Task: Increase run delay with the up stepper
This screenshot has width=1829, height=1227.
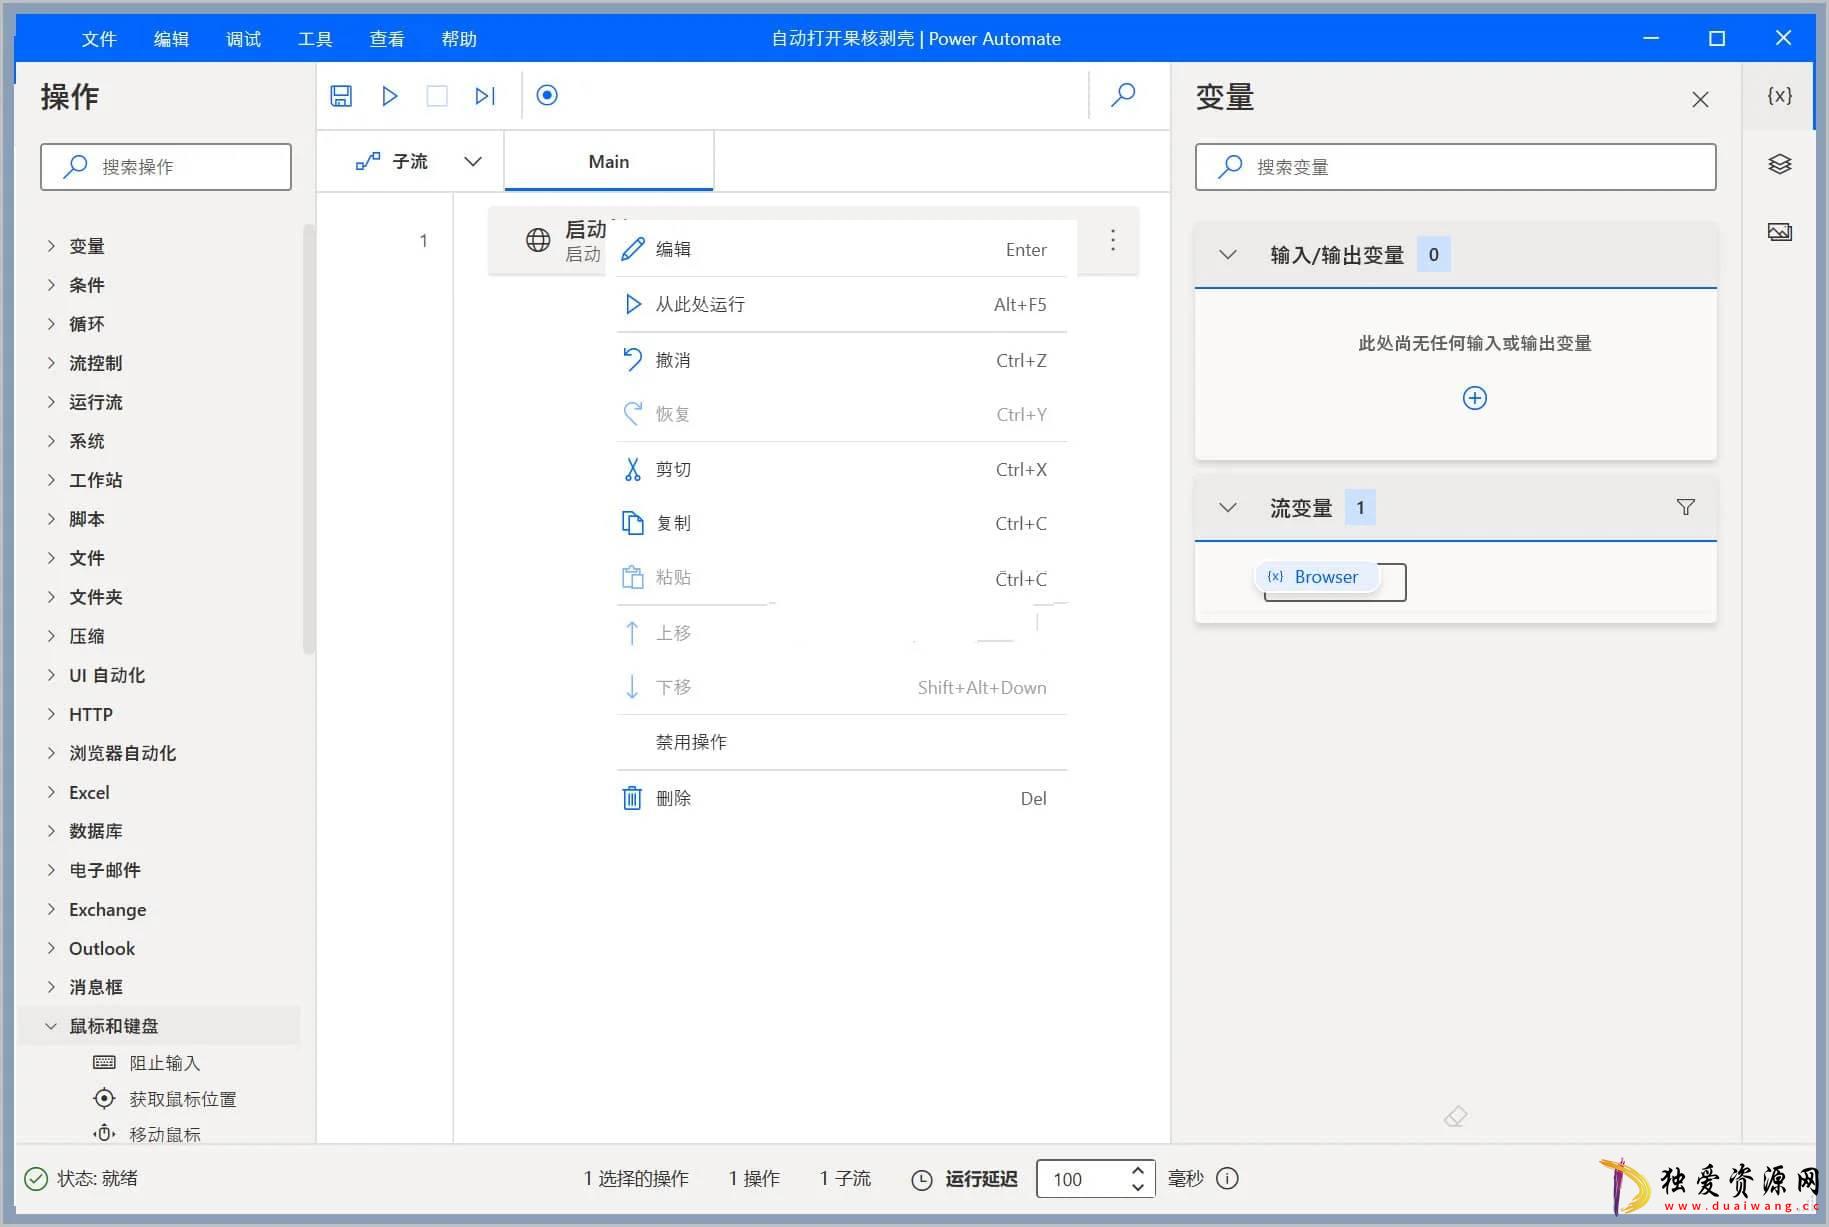Action: click(1138, 1169)
